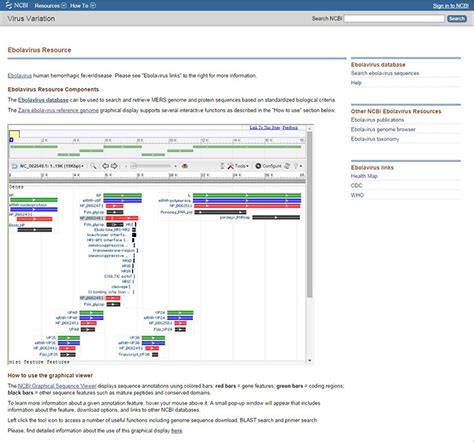Open the WHO link

[x=357, y=195]
